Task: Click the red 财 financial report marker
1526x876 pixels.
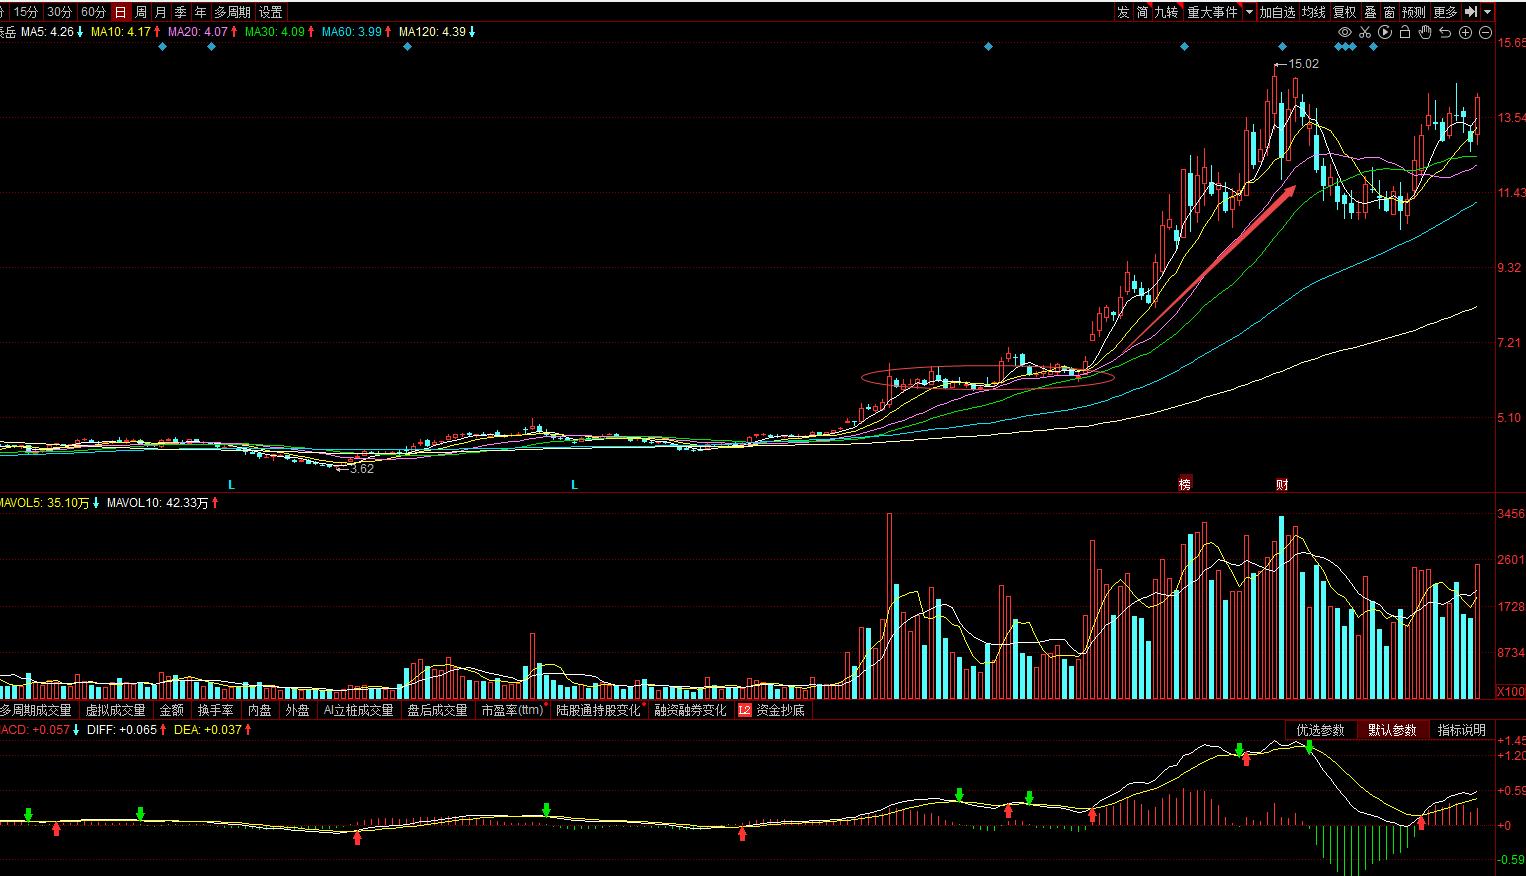Action: 1282,484
